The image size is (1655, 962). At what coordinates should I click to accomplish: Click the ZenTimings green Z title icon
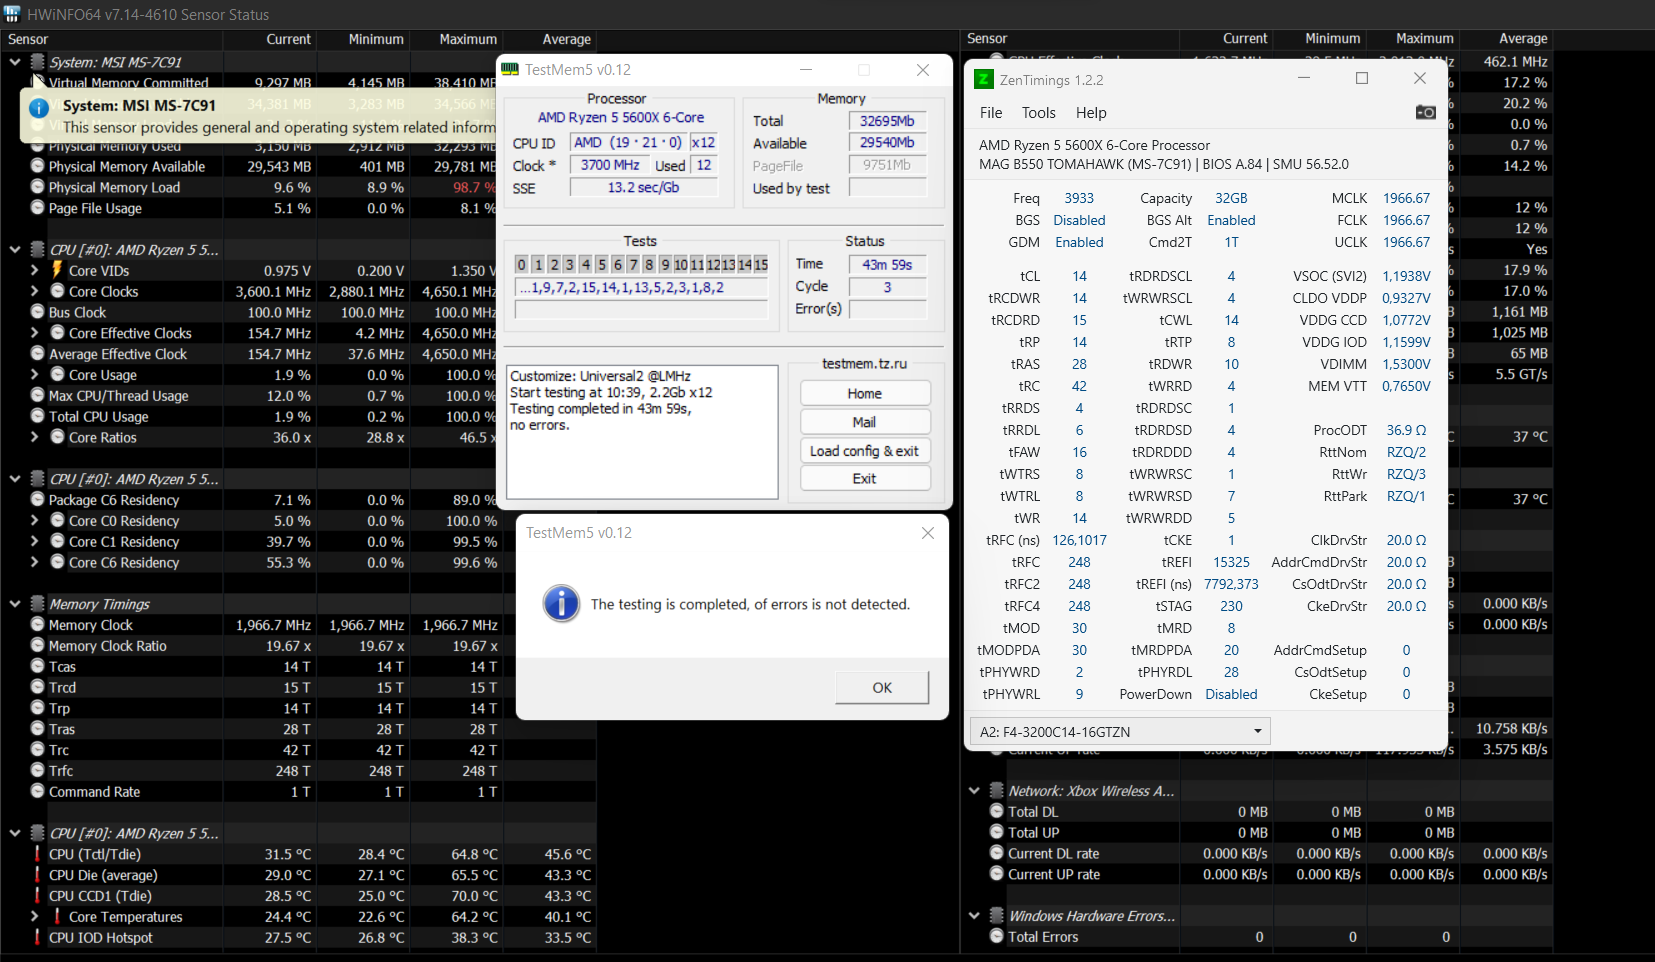[x=984, y=79]
